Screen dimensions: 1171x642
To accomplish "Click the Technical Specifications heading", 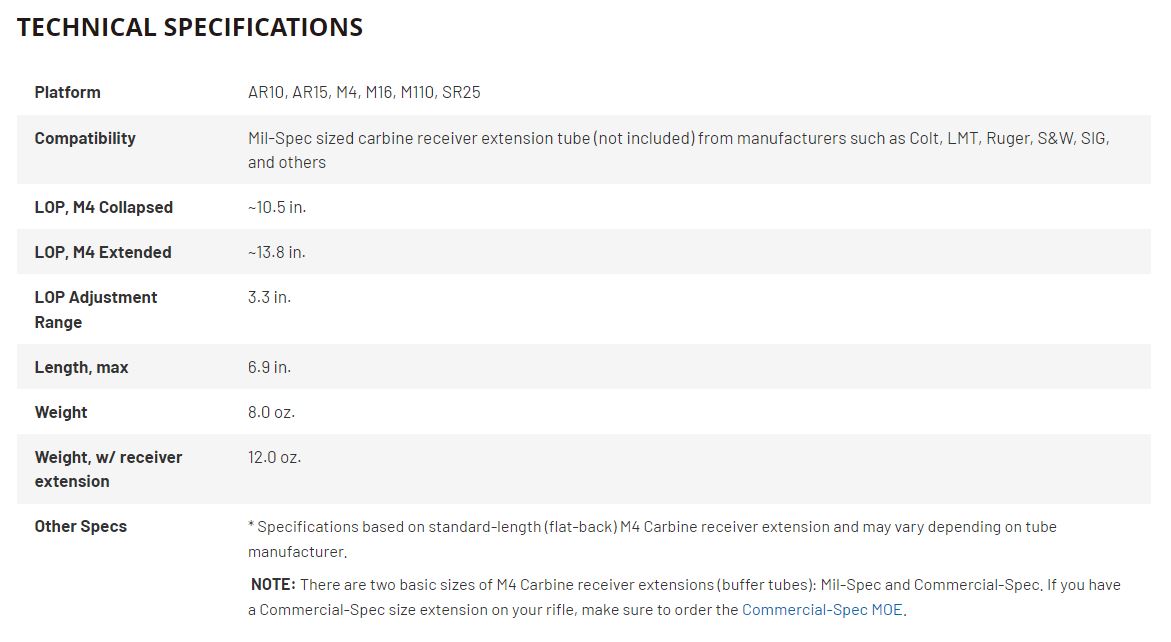I will pyautogui.click(x=190, y=28).
